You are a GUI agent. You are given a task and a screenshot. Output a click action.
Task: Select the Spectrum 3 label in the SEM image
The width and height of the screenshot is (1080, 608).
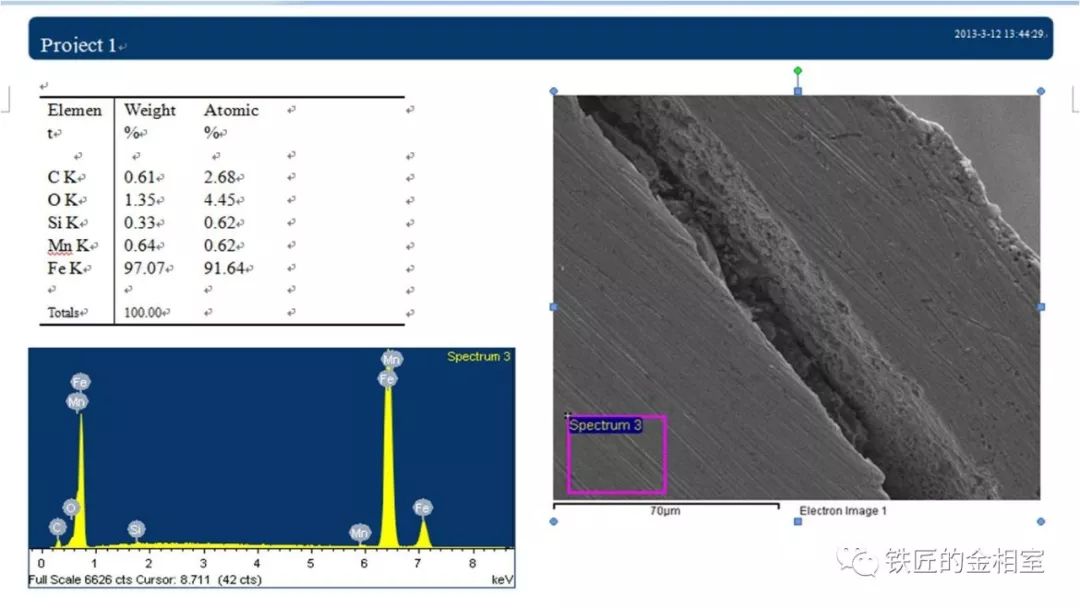pyautogui.click(x=605, y=425)
